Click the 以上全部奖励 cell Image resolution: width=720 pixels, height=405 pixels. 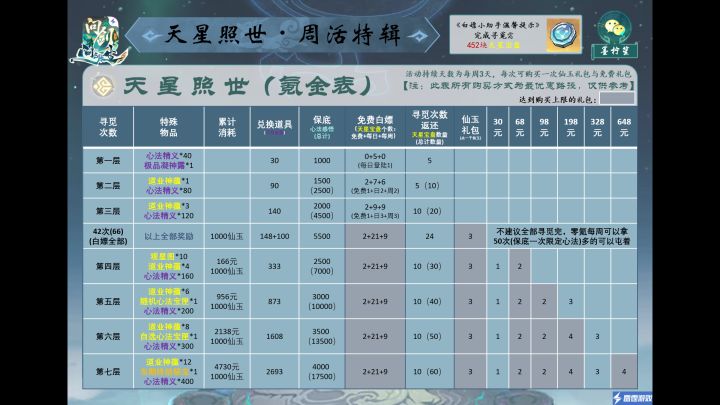[x=169, y=236]
